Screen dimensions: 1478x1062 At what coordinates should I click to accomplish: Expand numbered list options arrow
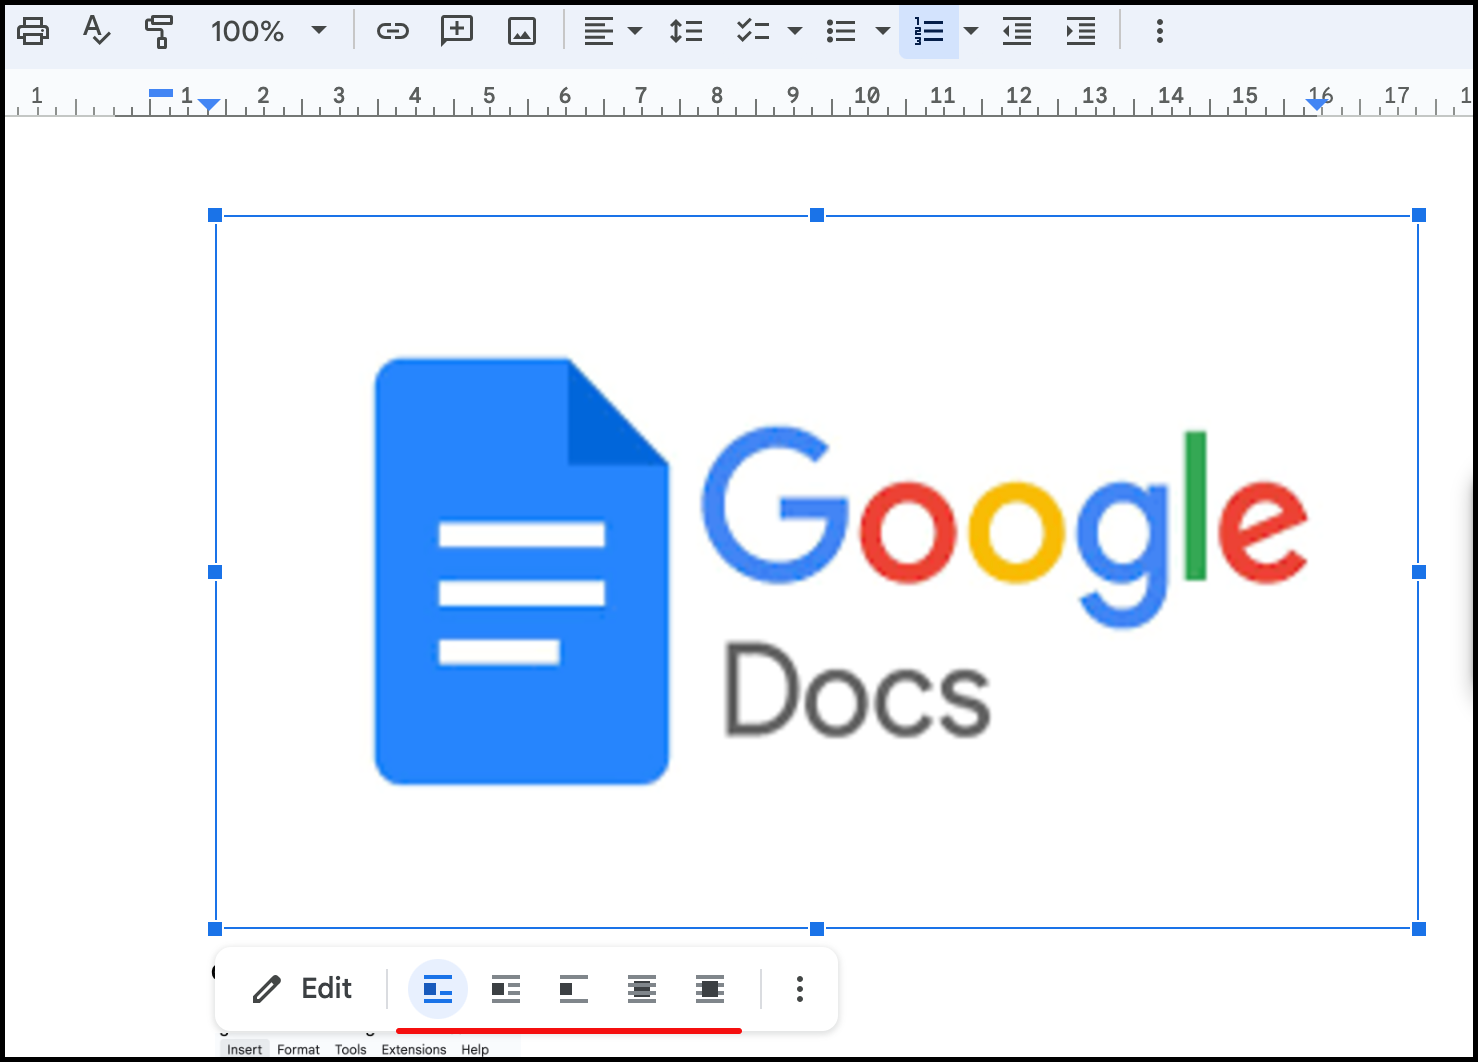click(971, 31)
